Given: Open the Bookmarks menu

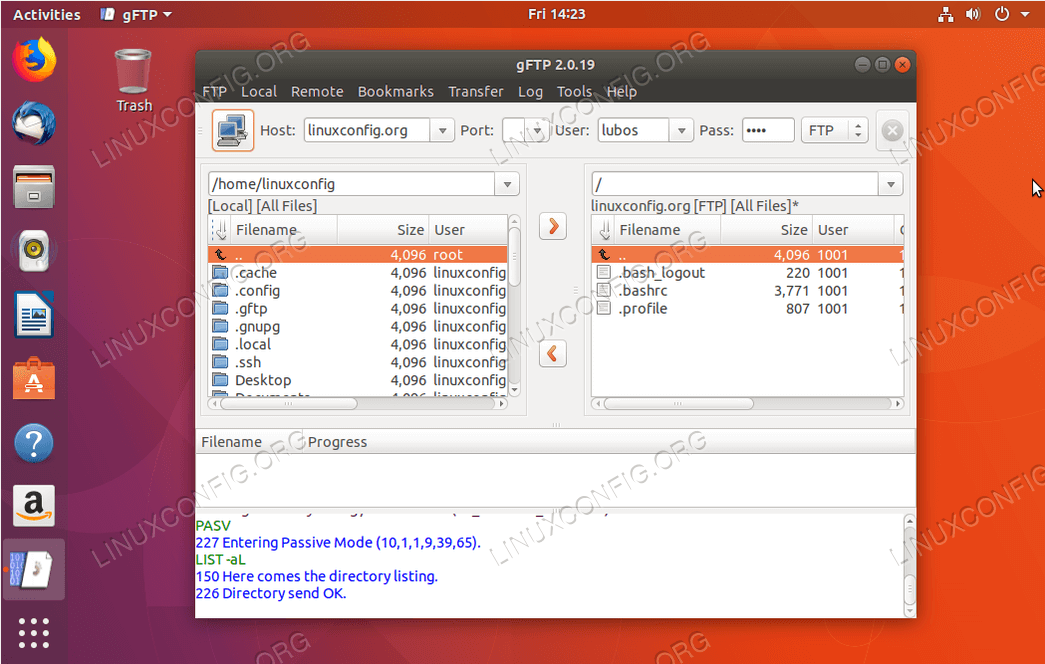Looking at the screenshot, I should [396, 91].
